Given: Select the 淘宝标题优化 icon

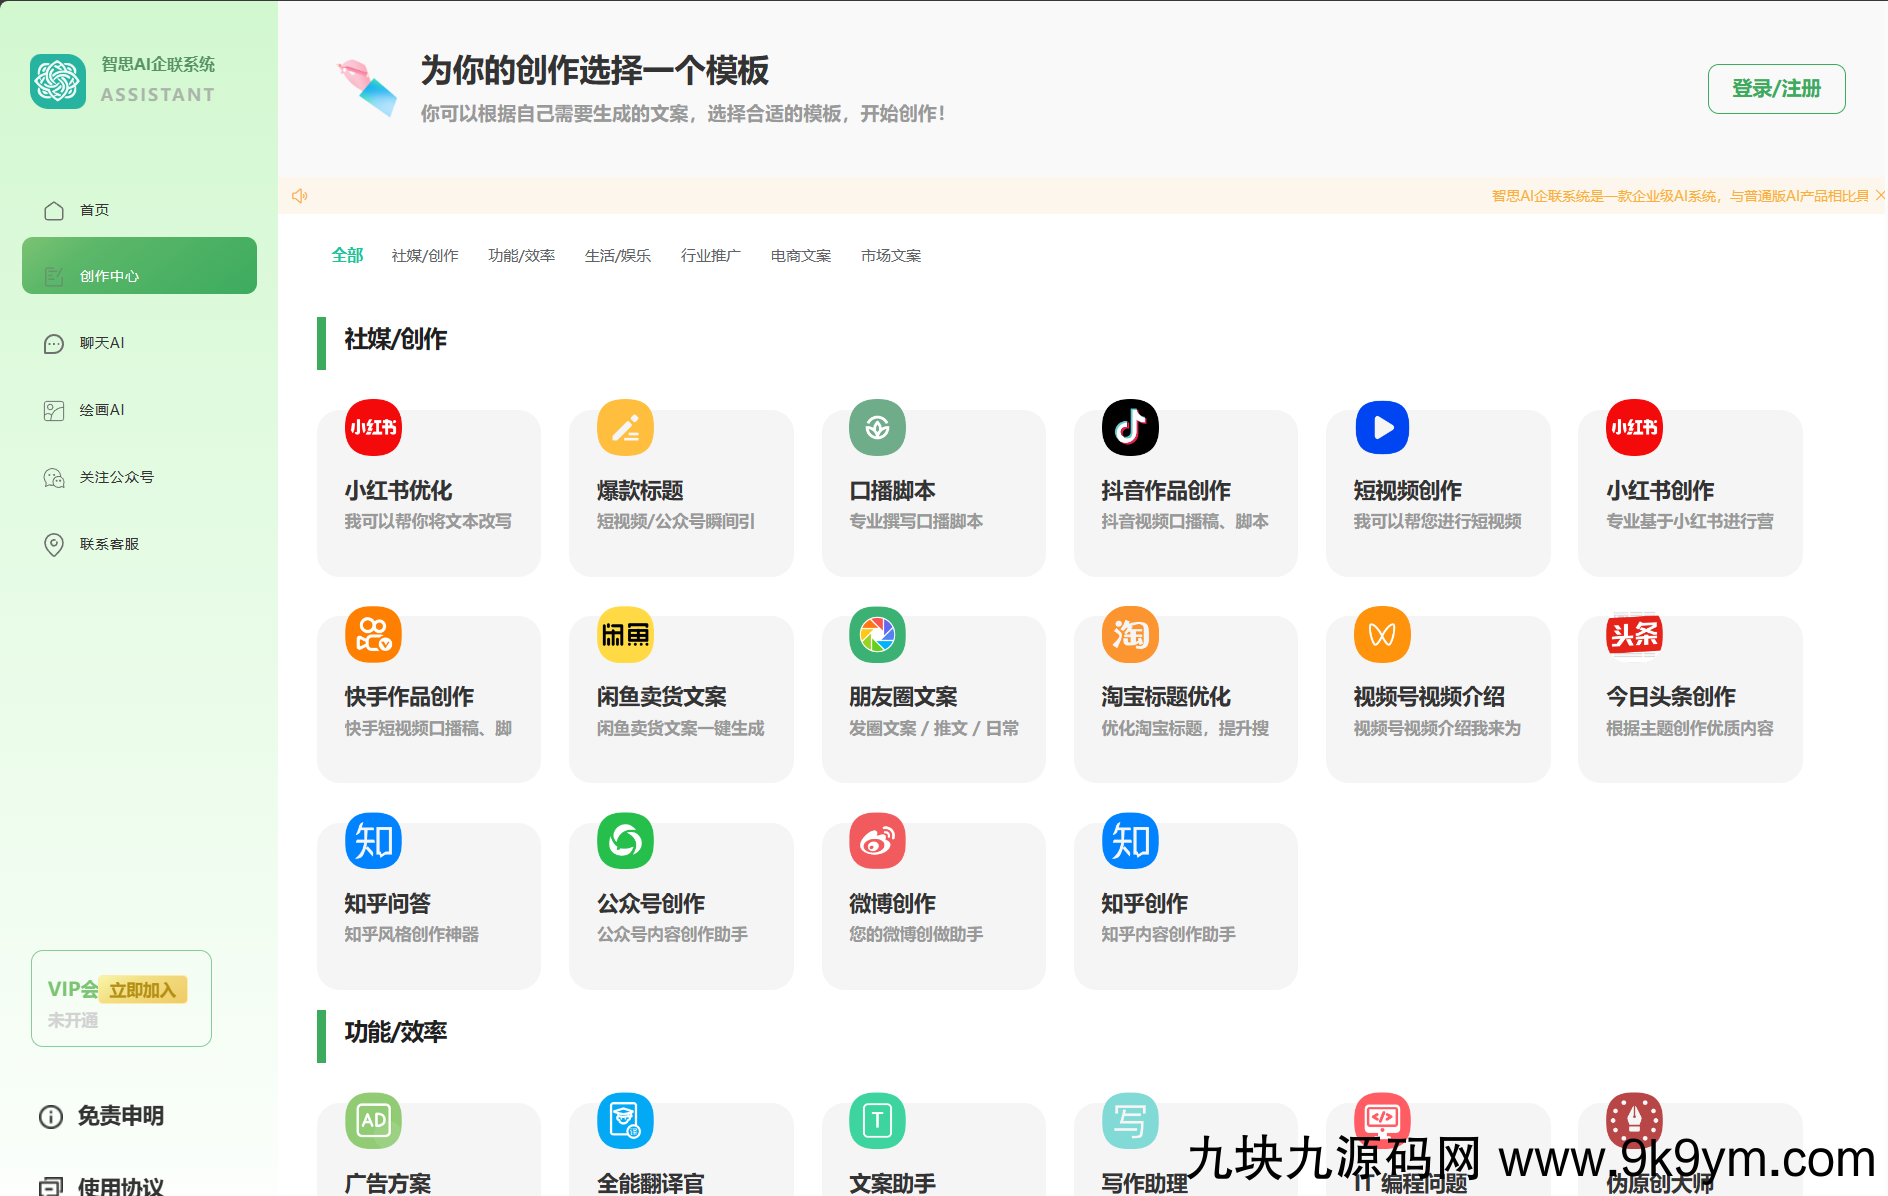Looking at the screenshot, I should [x=1130, y=634].
